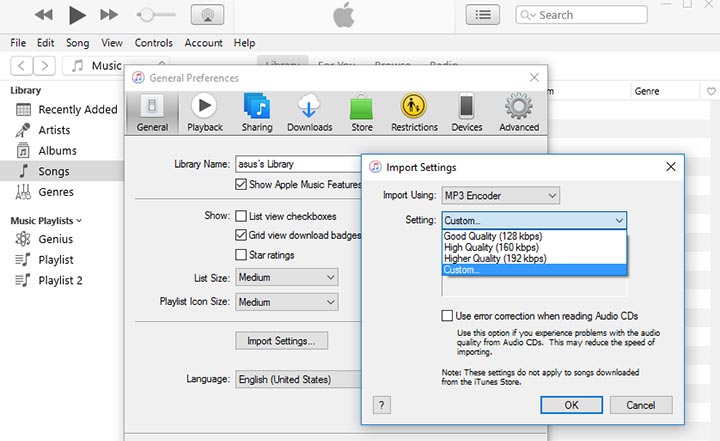Start playback with the Play button
The height and width of the screenshot is (441, 720).
pyautogui.click(x=77, y=15)
